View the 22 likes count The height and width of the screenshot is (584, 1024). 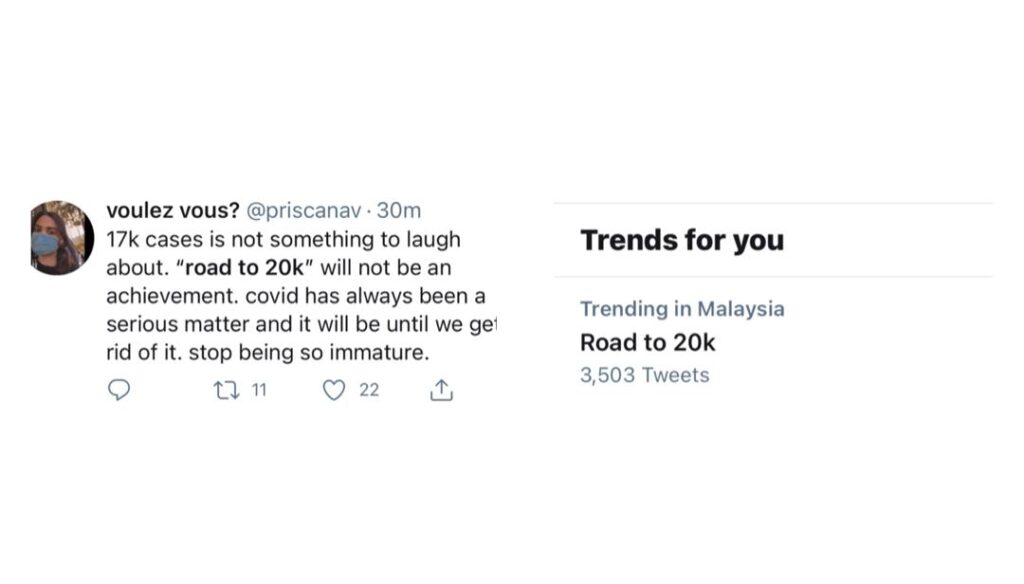(369, 391)
